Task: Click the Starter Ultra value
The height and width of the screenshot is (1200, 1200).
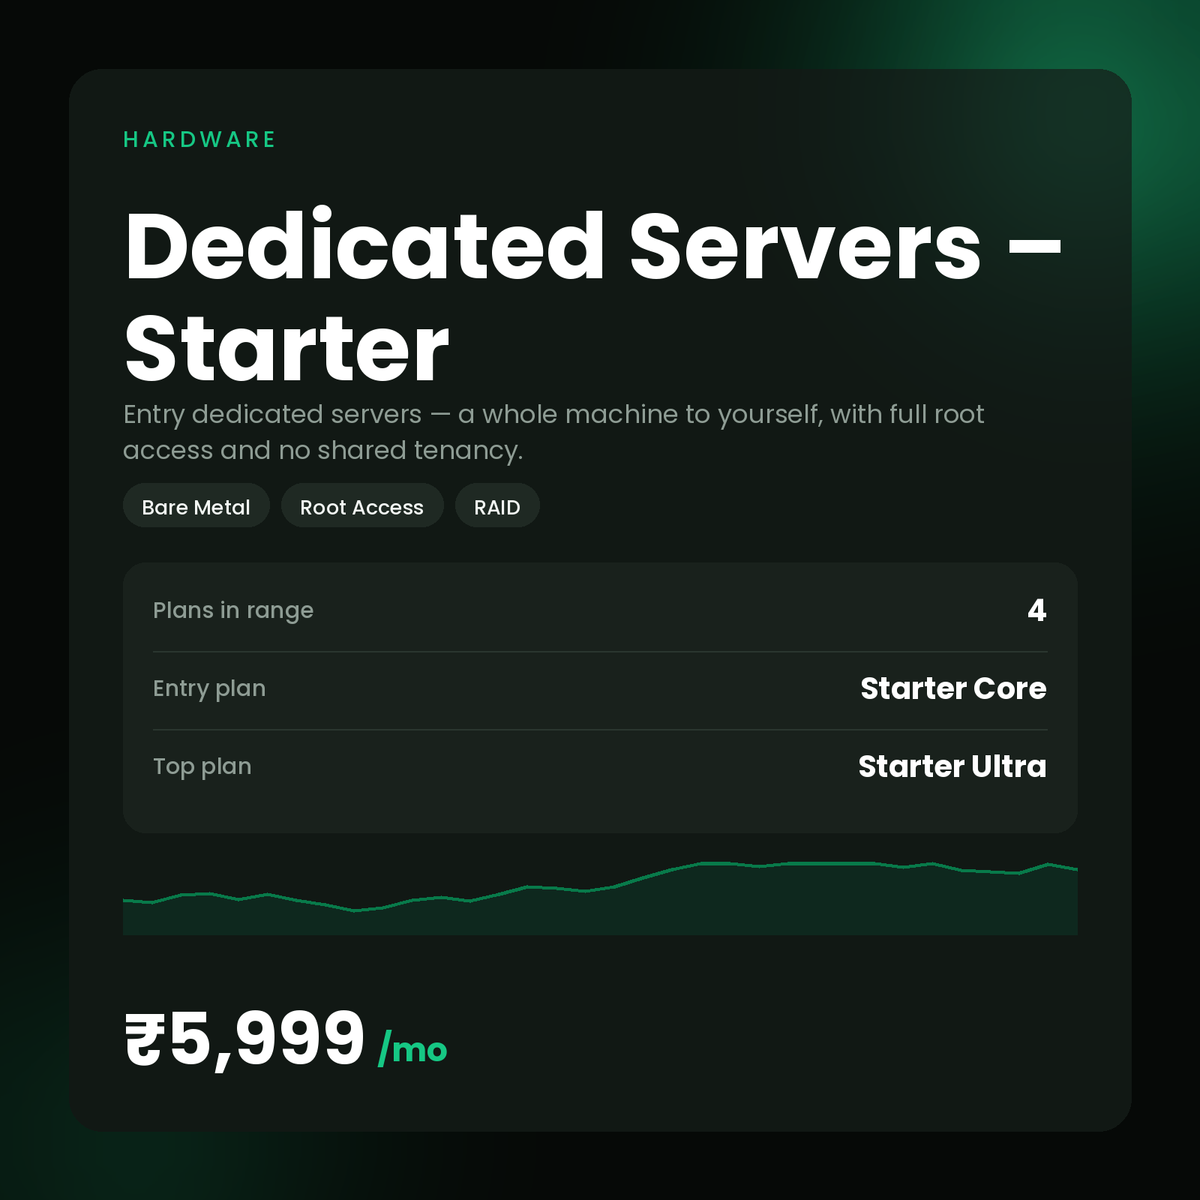Action: tap(952, 767)
